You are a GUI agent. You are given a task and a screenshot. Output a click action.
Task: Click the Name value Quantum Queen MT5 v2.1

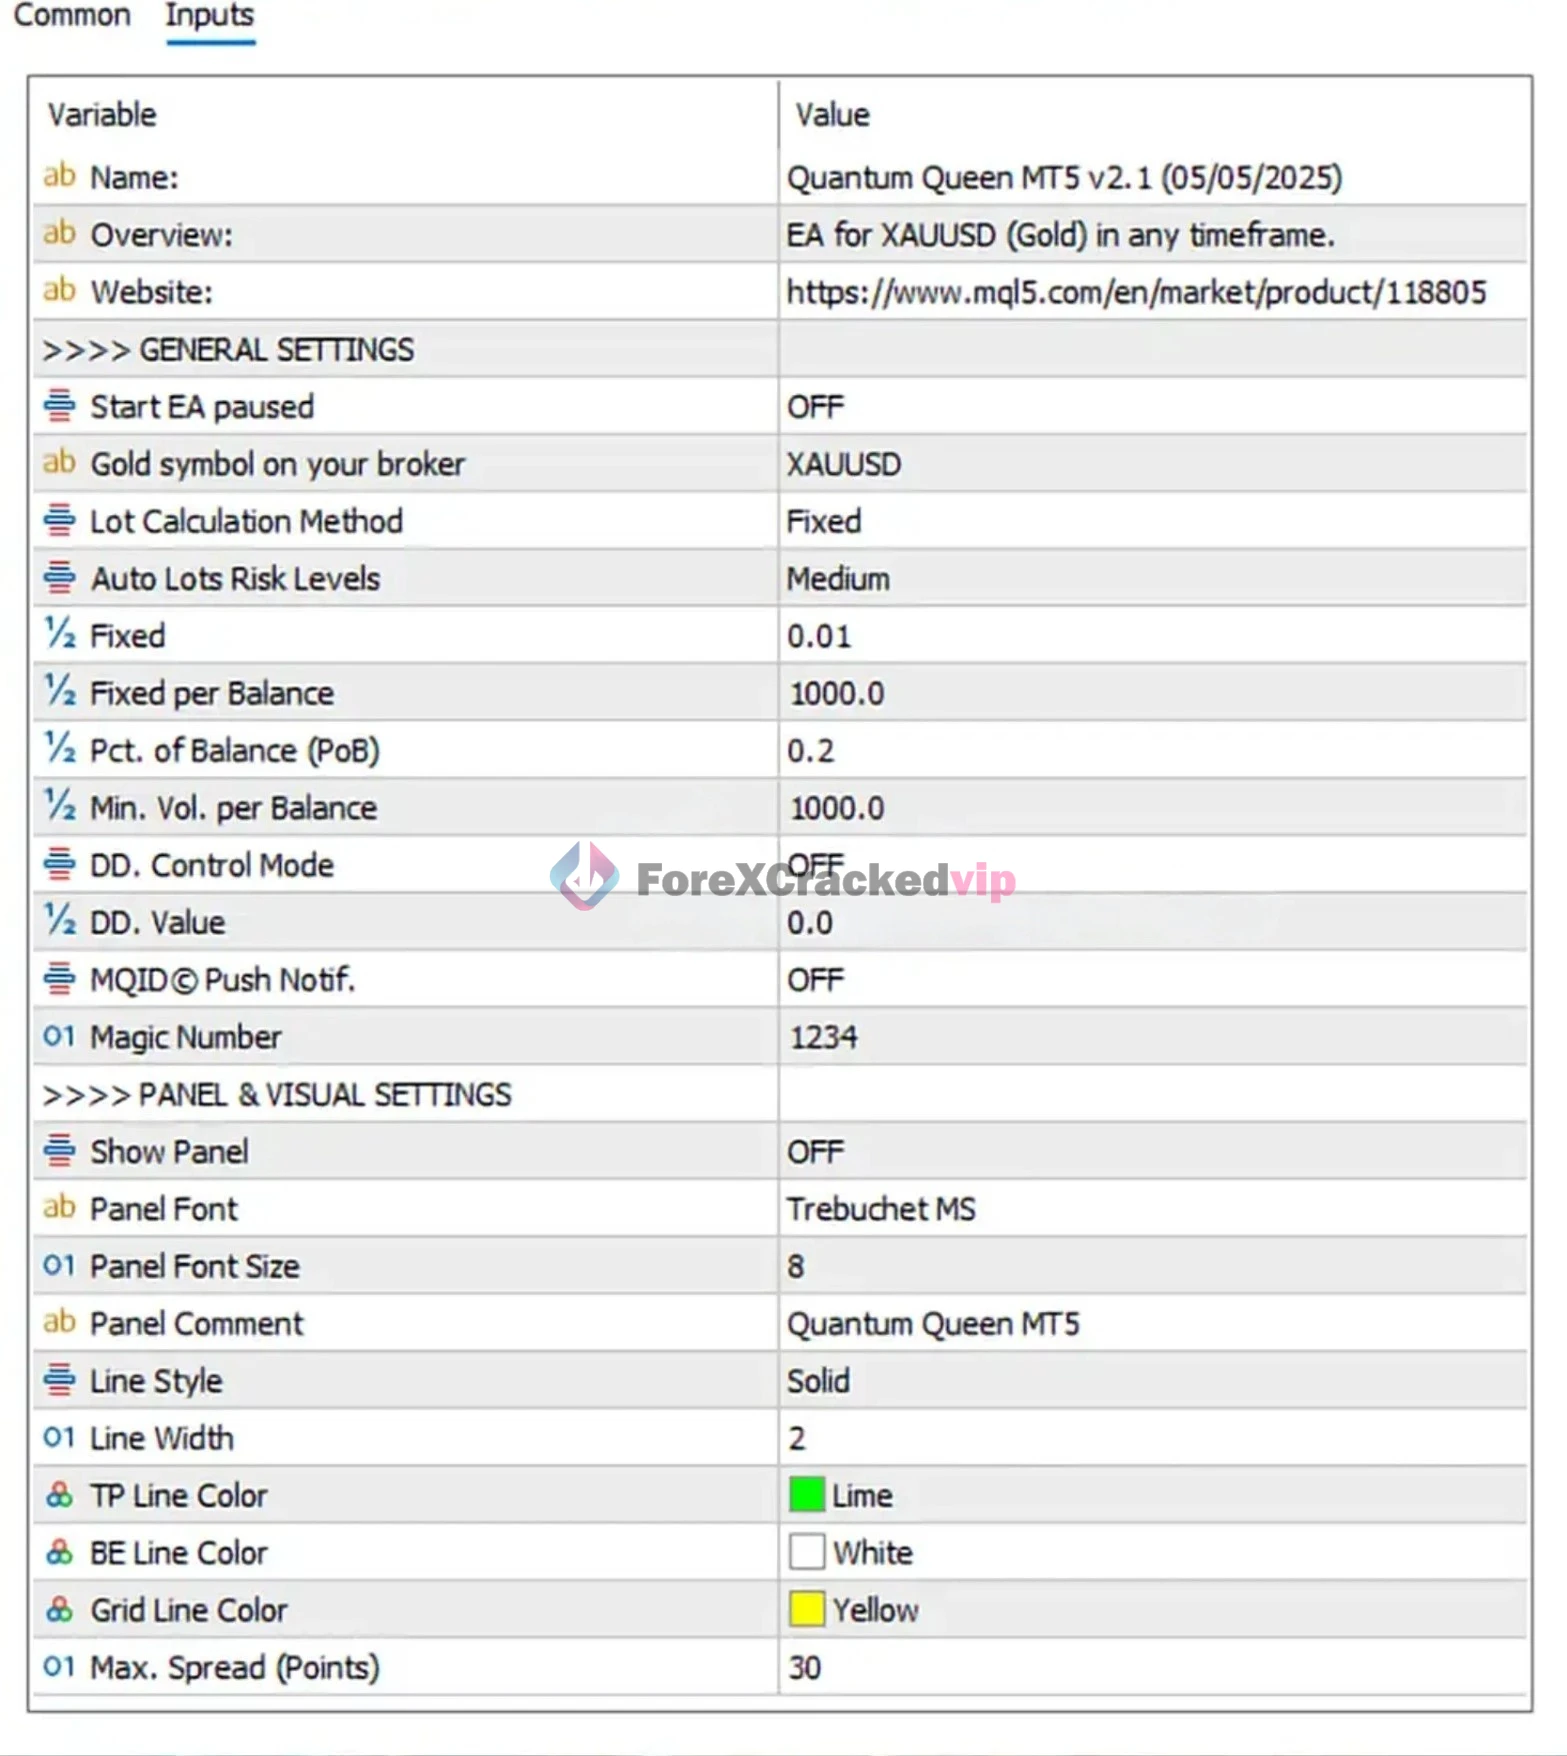coord(1064,177)
